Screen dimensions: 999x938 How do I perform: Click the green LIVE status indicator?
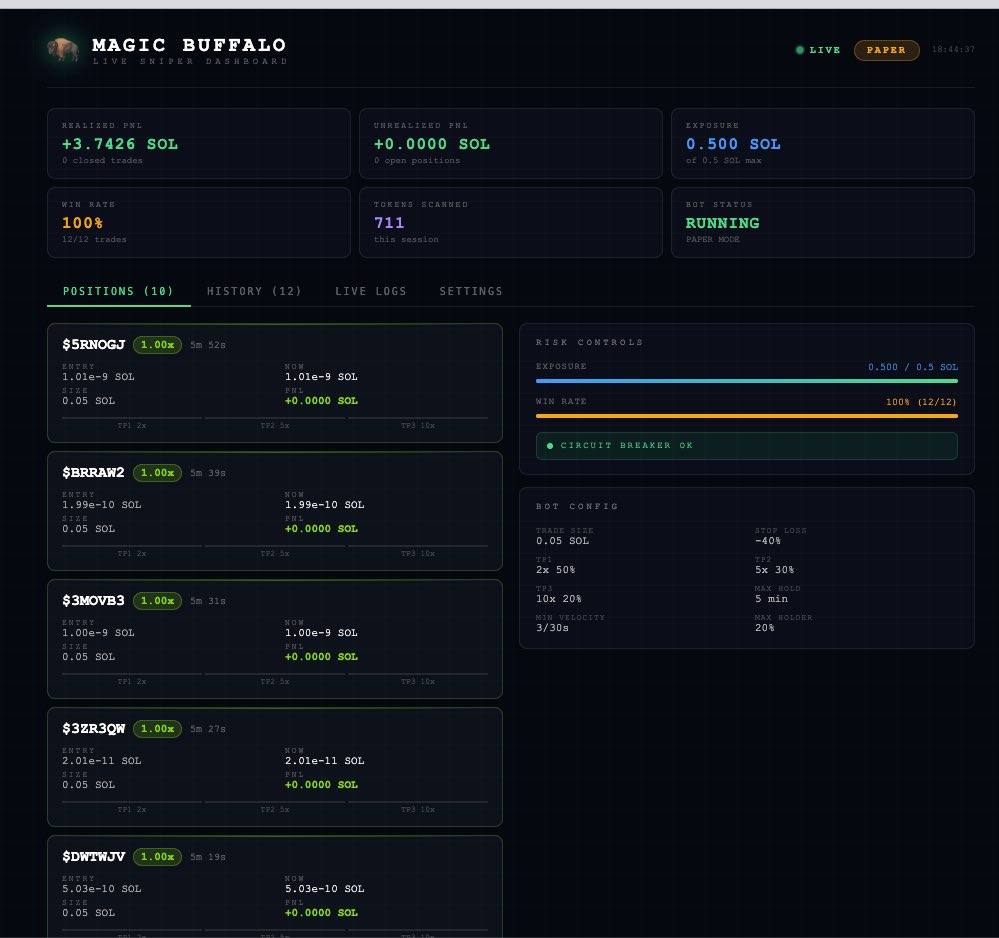[x=818, y=50]
